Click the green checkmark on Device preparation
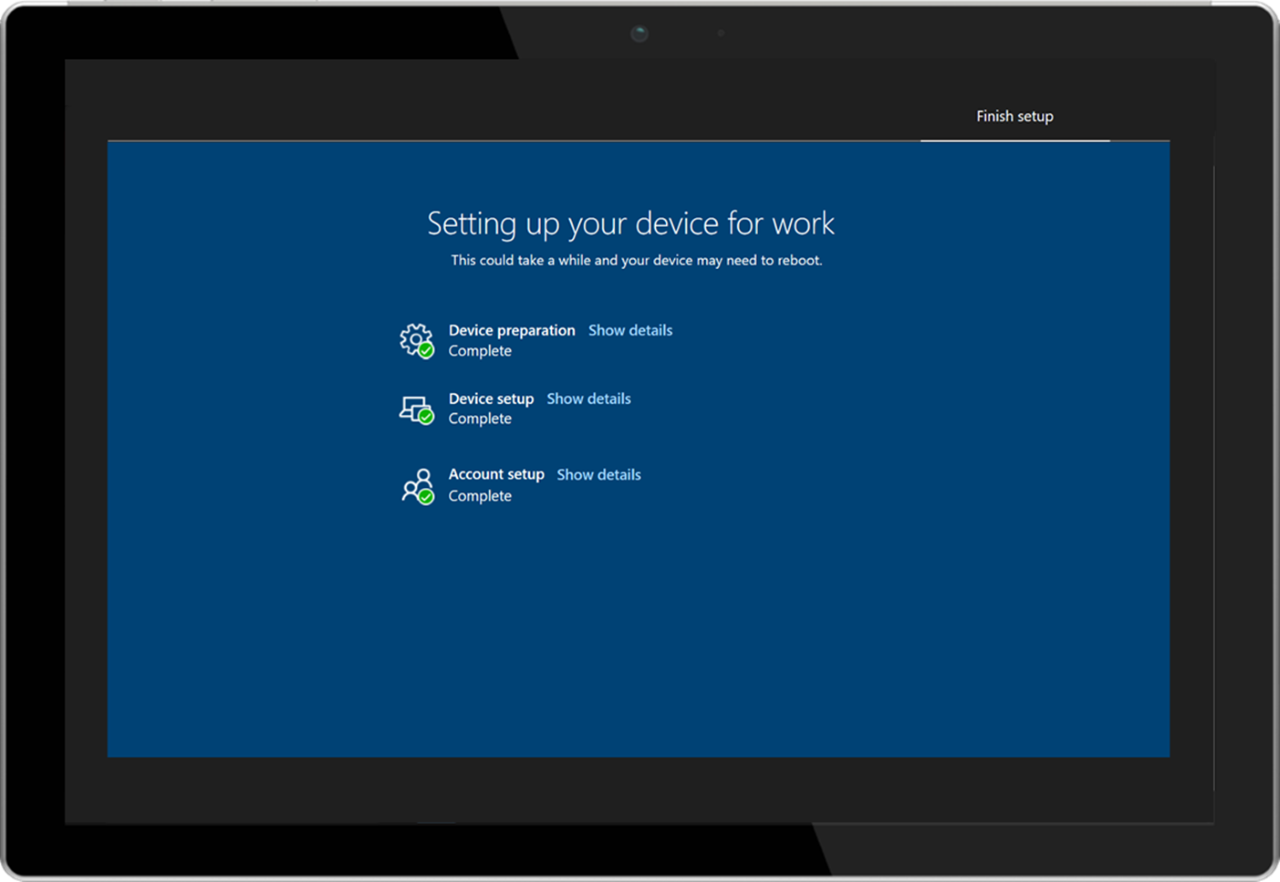 tap(426, 349)
